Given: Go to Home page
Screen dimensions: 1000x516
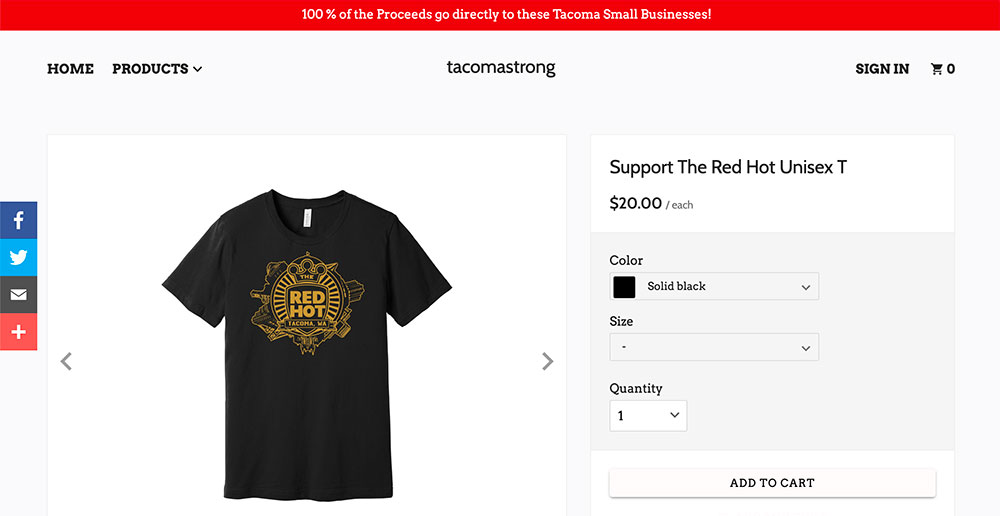Looking at the screenshot, I should click(70, 69).
